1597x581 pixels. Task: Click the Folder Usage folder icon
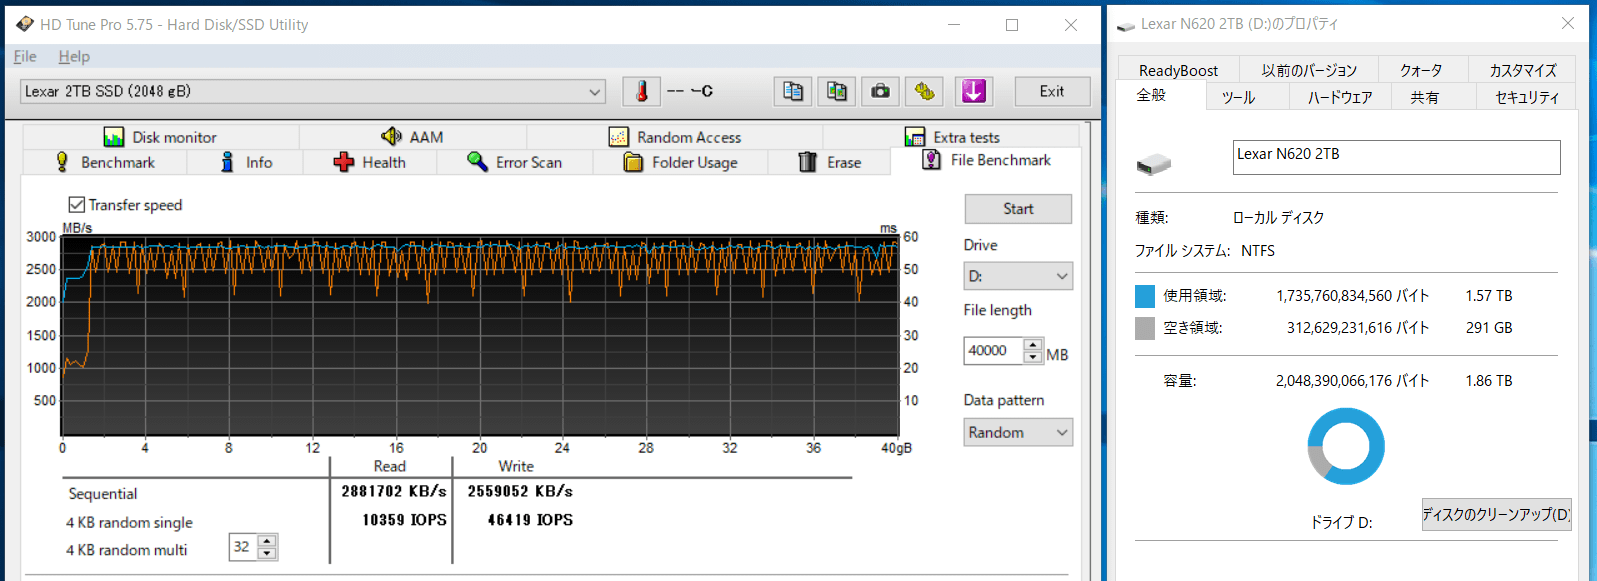(x=633, y=162)
